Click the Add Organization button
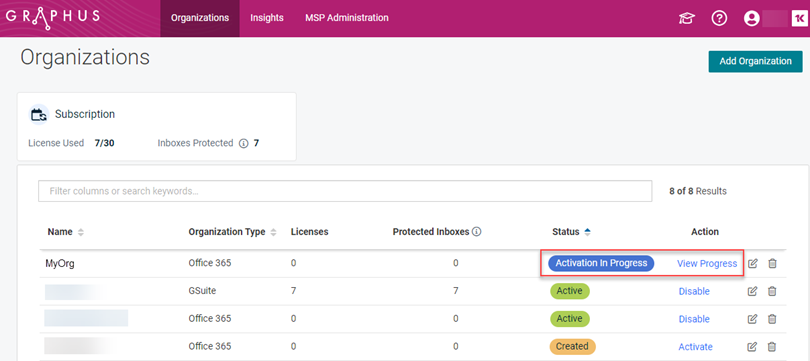This screenshot has width=810, height=361. [755, 61]
